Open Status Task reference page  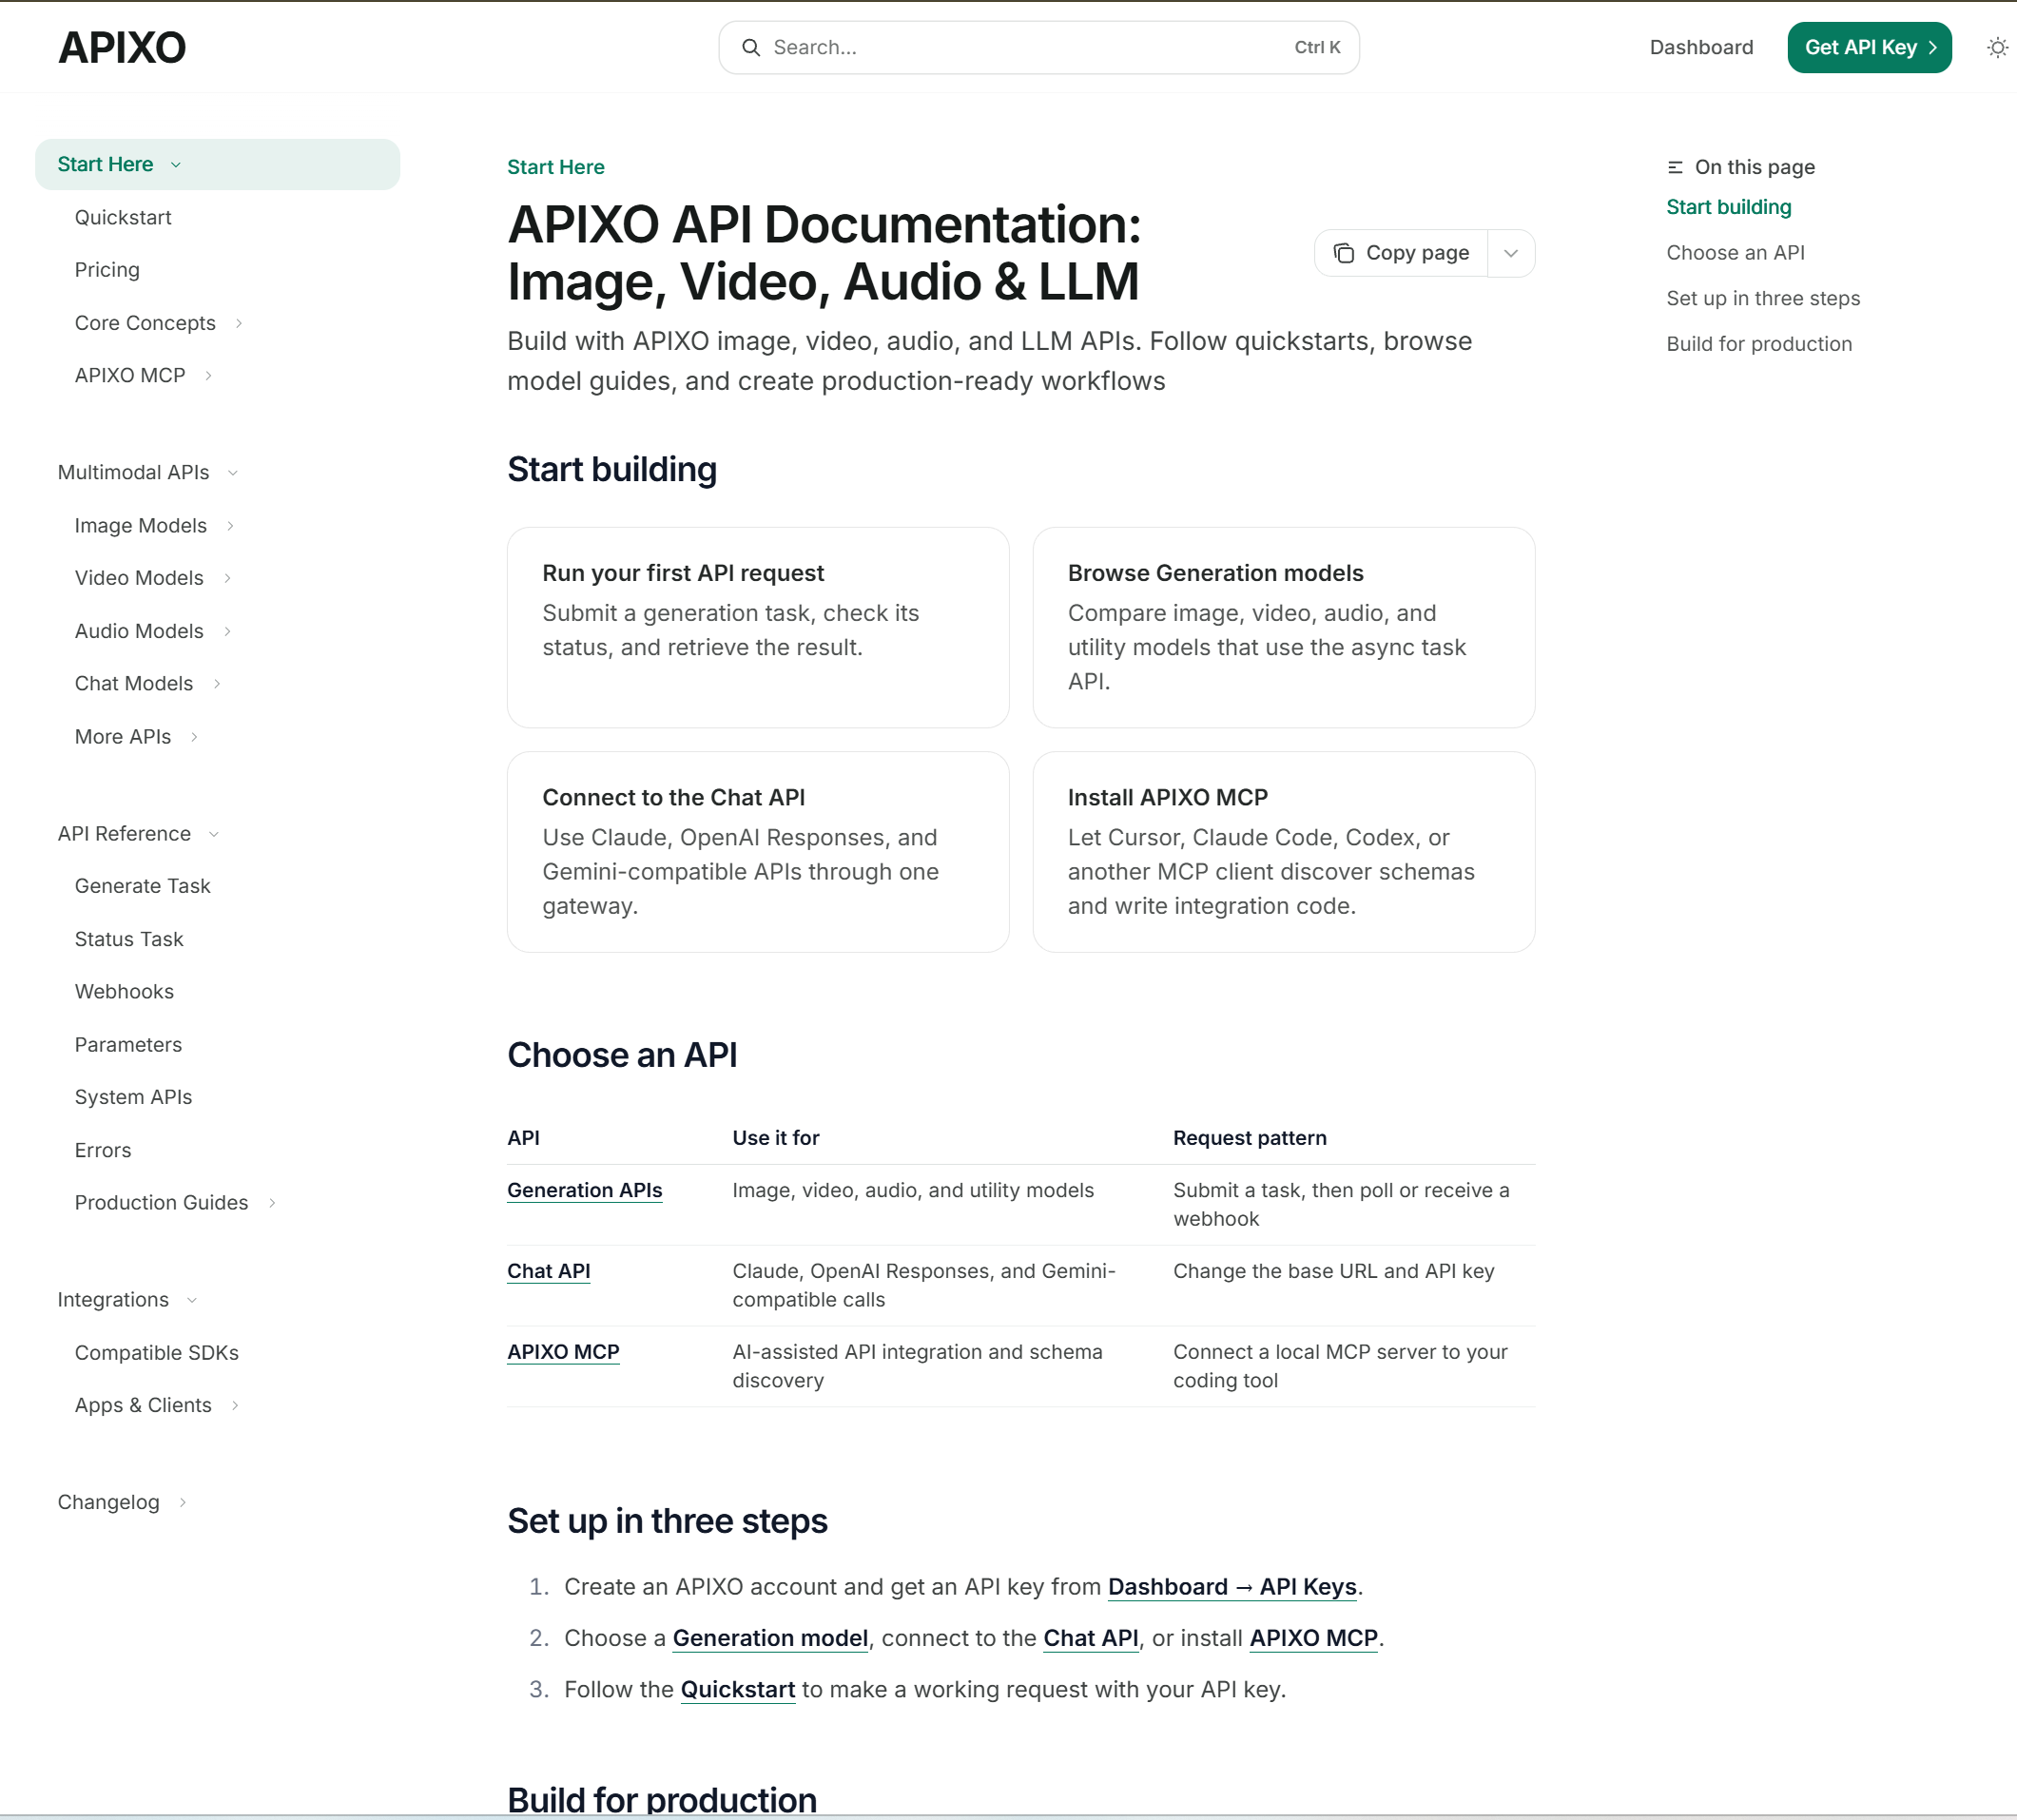(x=129, y=939)
